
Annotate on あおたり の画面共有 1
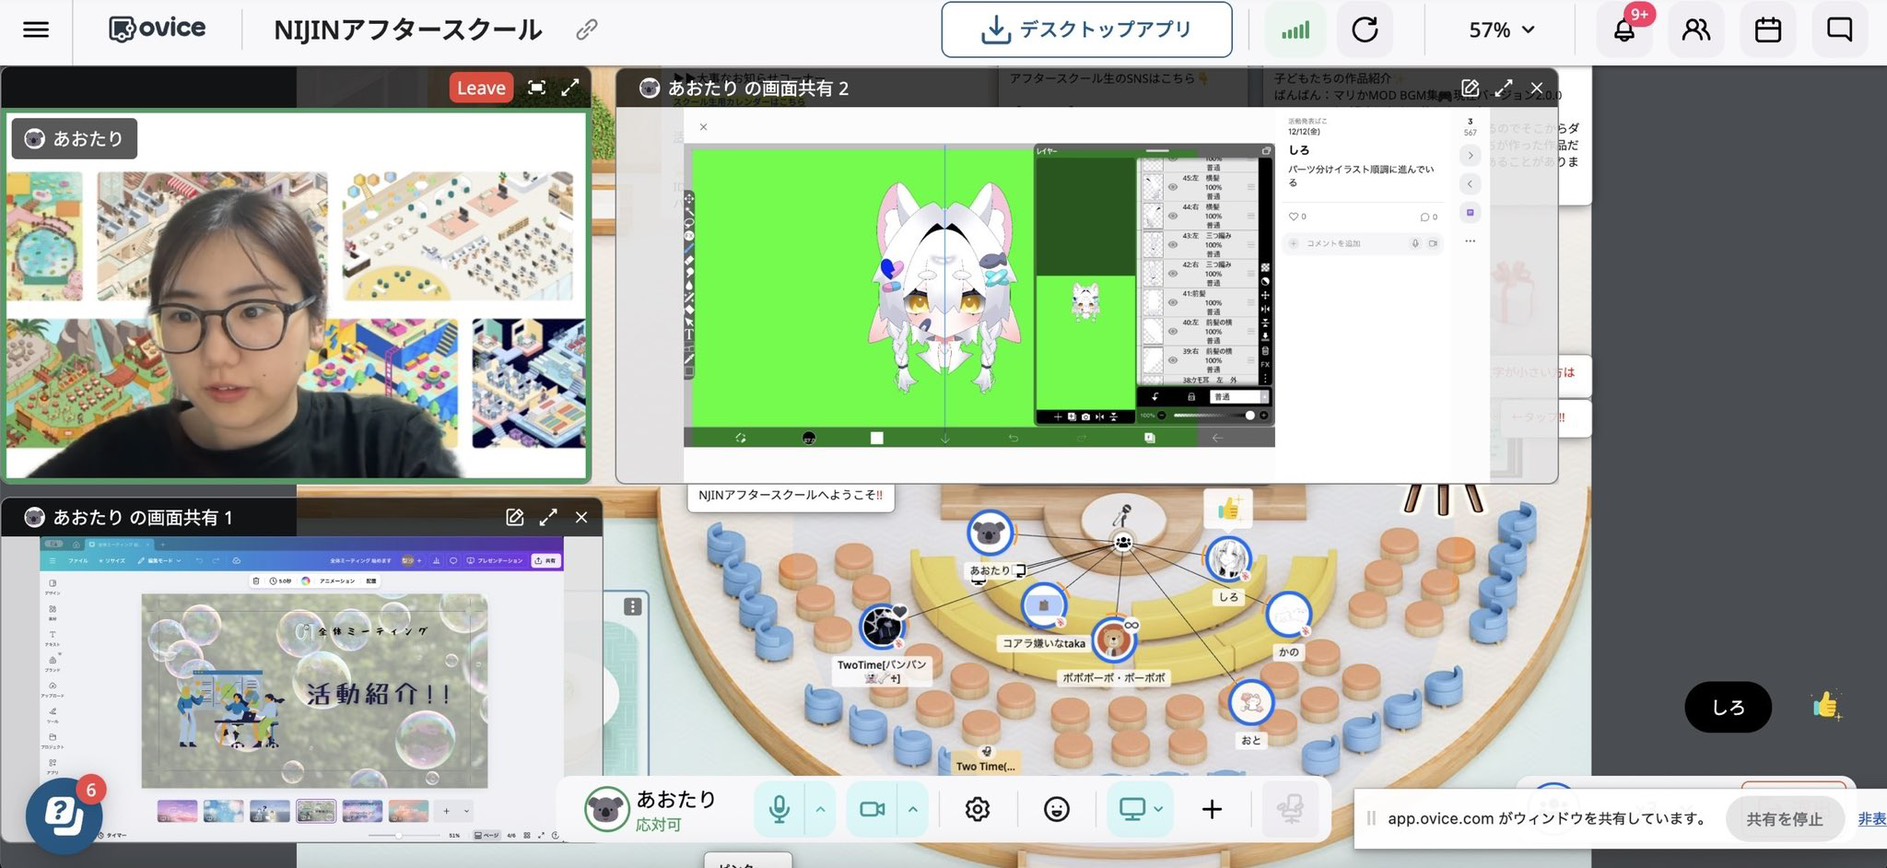point(515,517)
